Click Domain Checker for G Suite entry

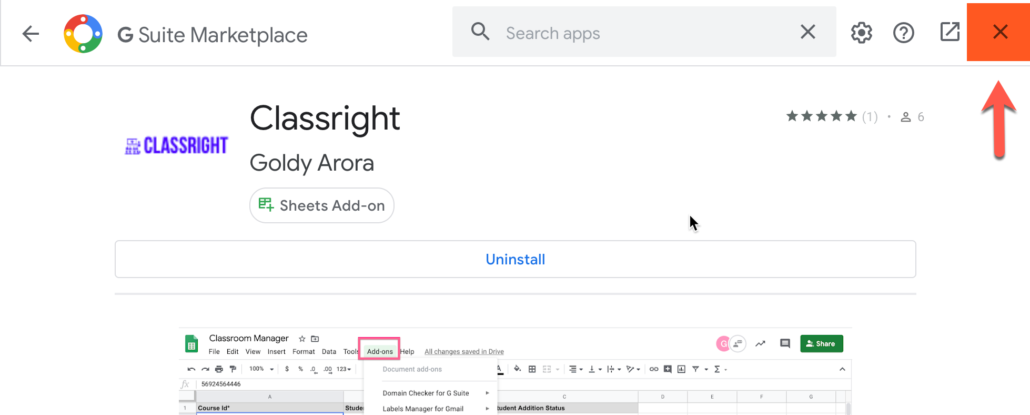click(x=426, y=393)
